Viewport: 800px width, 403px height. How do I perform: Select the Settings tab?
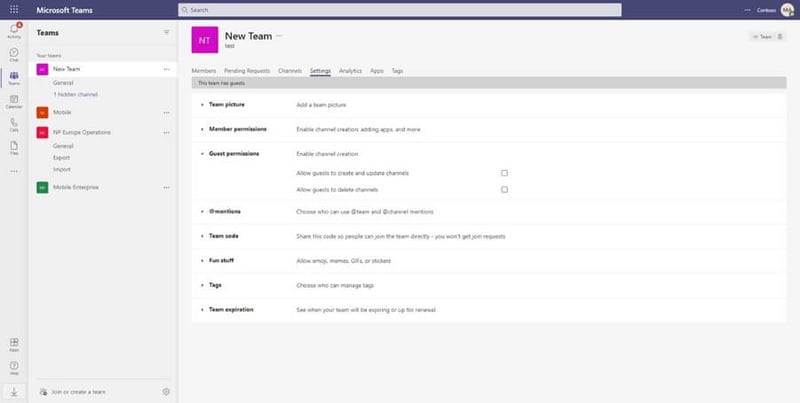click(320, 71)
